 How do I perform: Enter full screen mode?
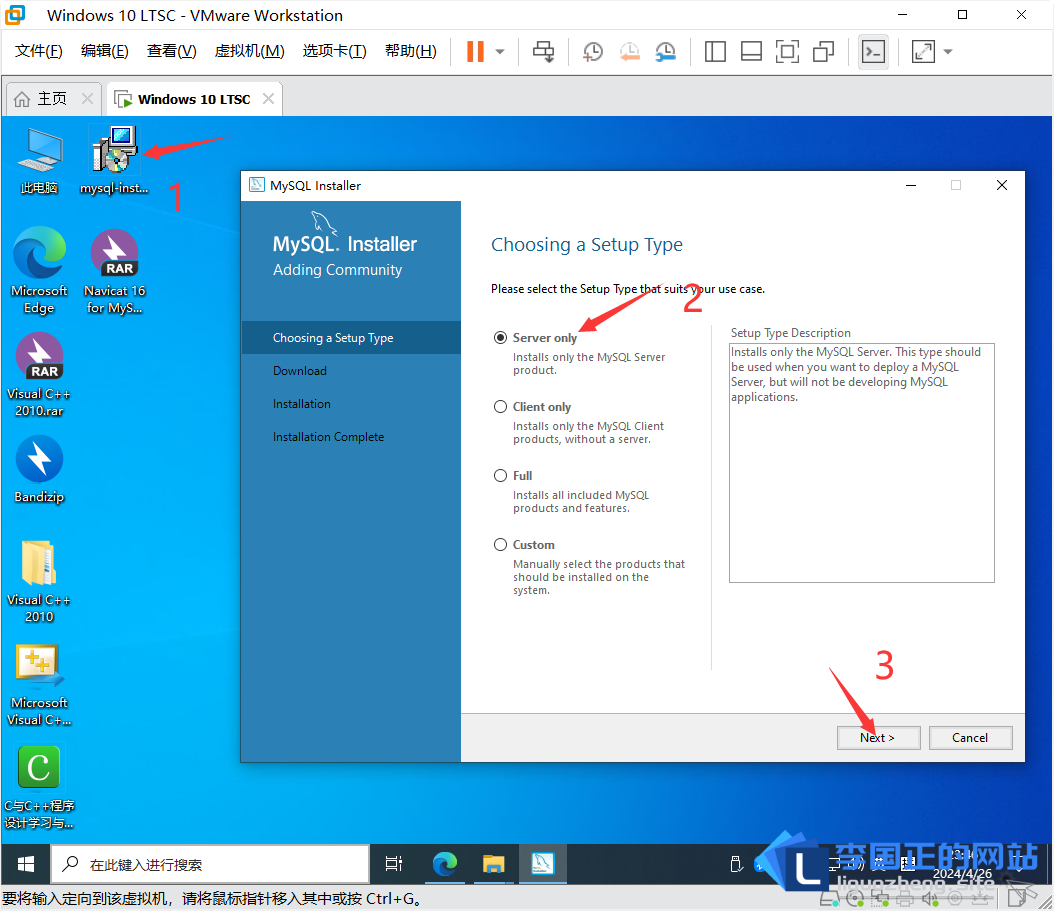coord(787,52)
